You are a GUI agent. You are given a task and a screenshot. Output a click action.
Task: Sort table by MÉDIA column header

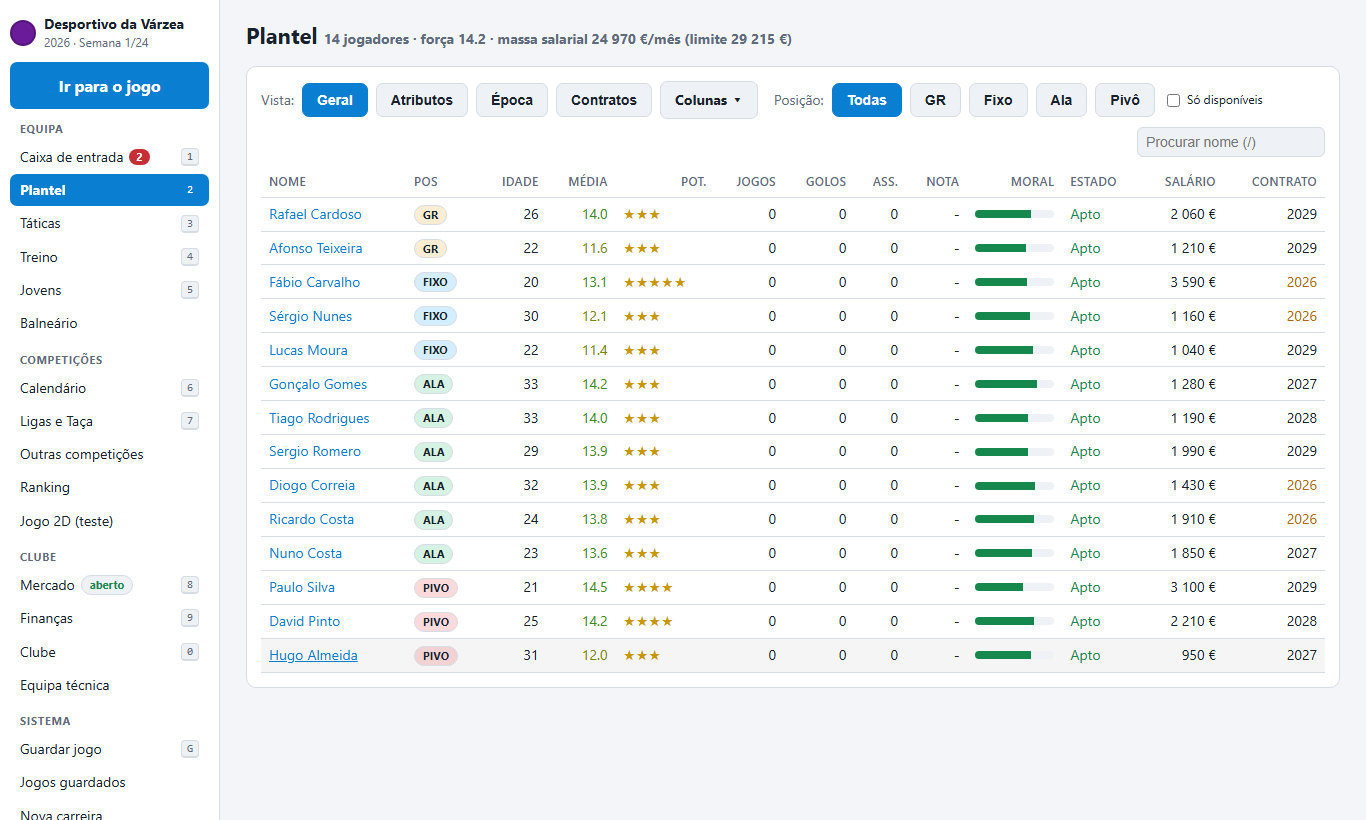(x=587, y=182)
